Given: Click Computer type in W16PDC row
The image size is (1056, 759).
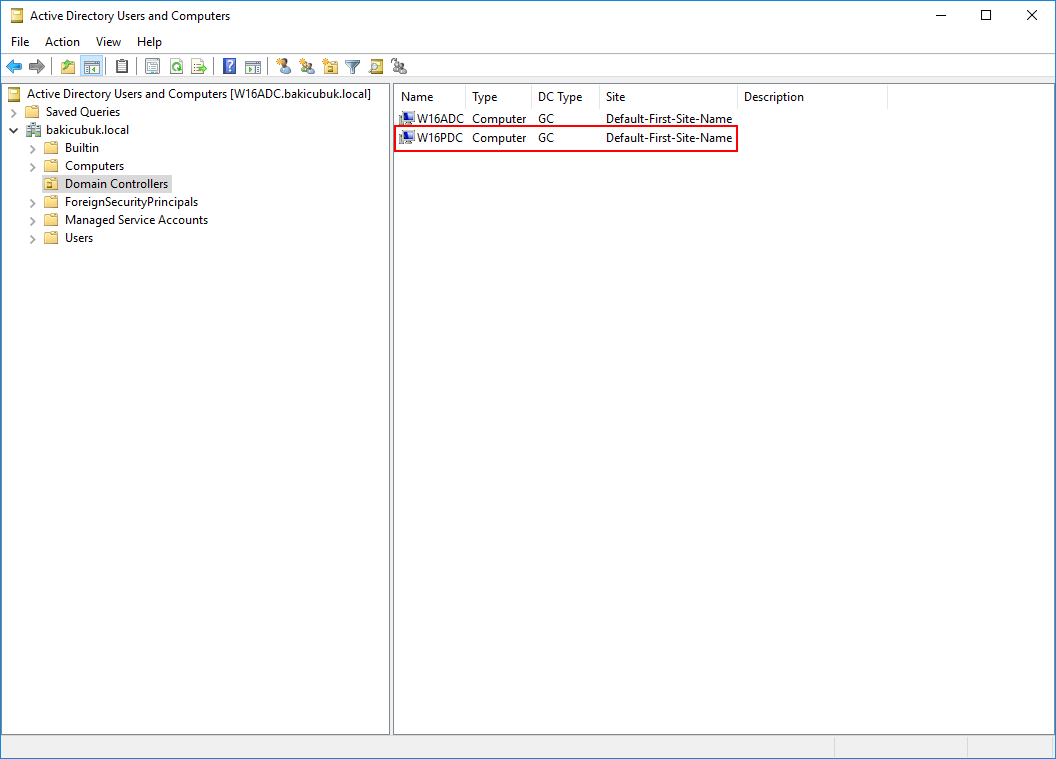Looking at the screenshot, I should coord(499,137).
